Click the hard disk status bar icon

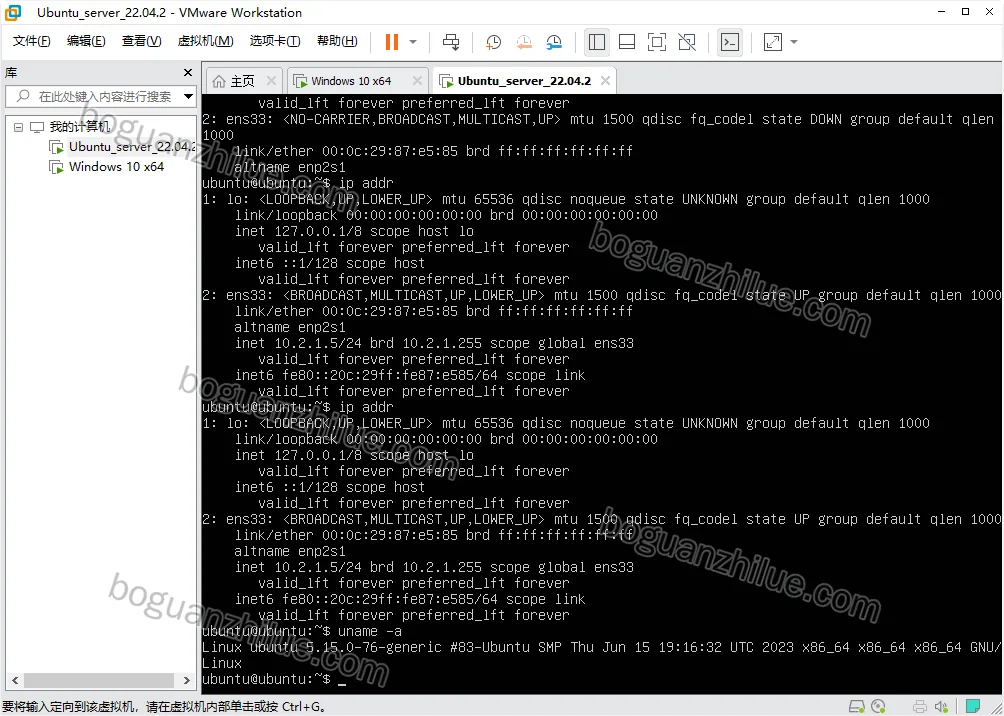coord(856,706)
